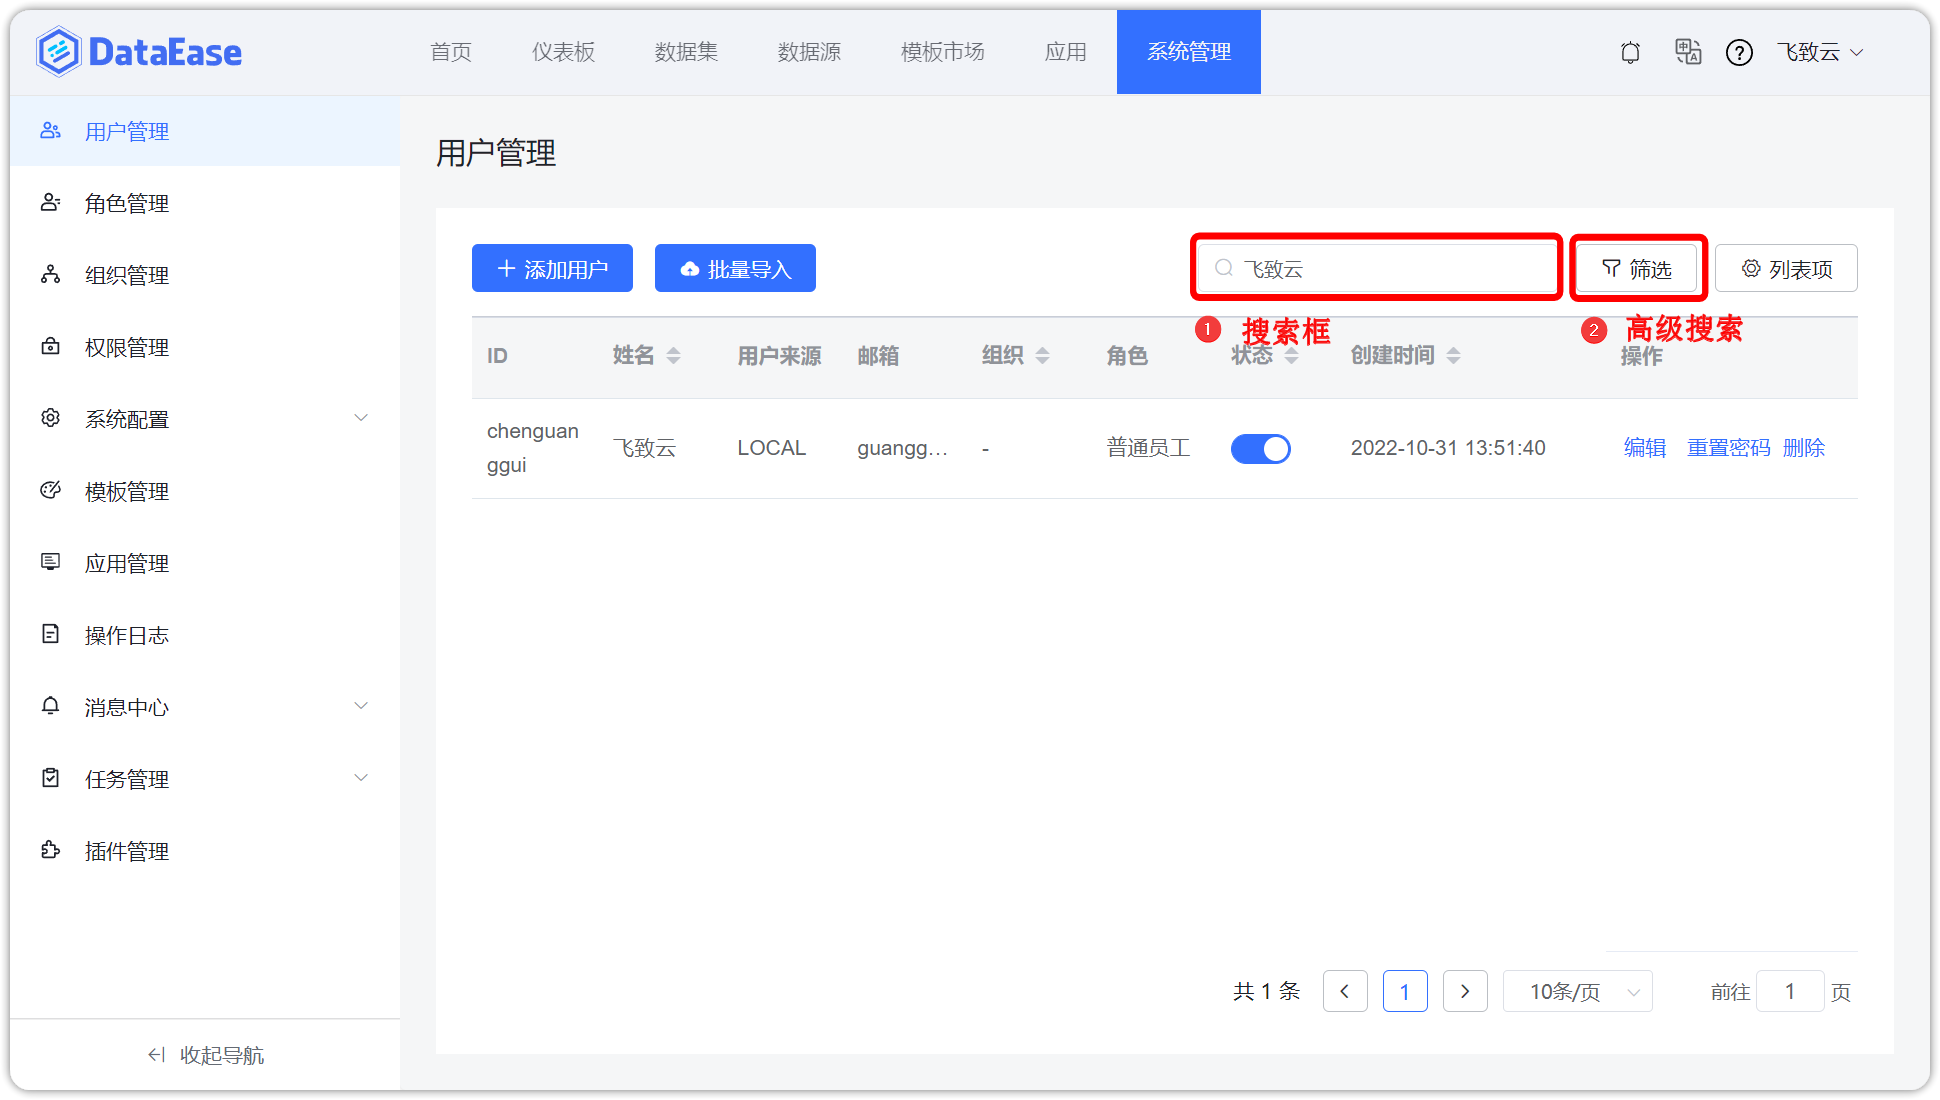The width and height of the screenshot is (1940, 1100).
Task: Click 重置密码 for user chenguanggui
Action: tap(1728, 448)
